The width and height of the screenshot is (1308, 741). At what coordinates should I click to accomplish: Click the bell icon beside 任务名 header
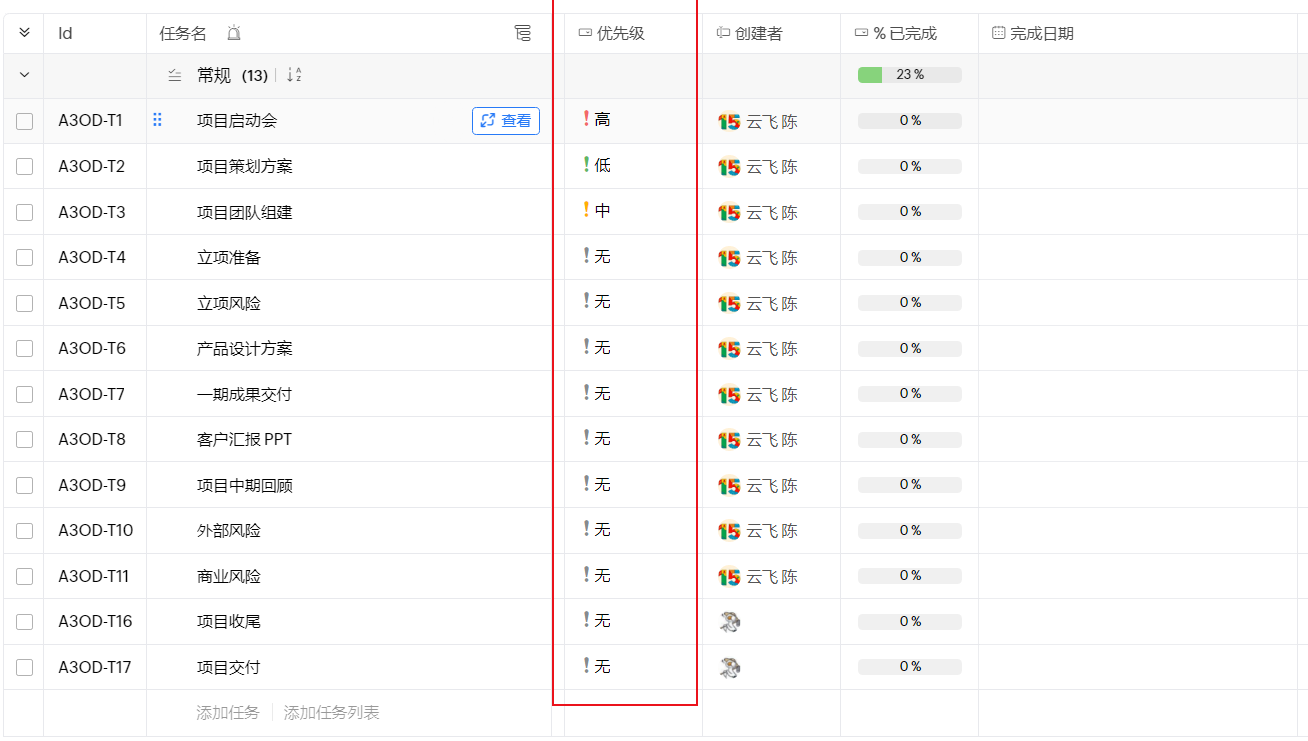[x=234, y=34]
